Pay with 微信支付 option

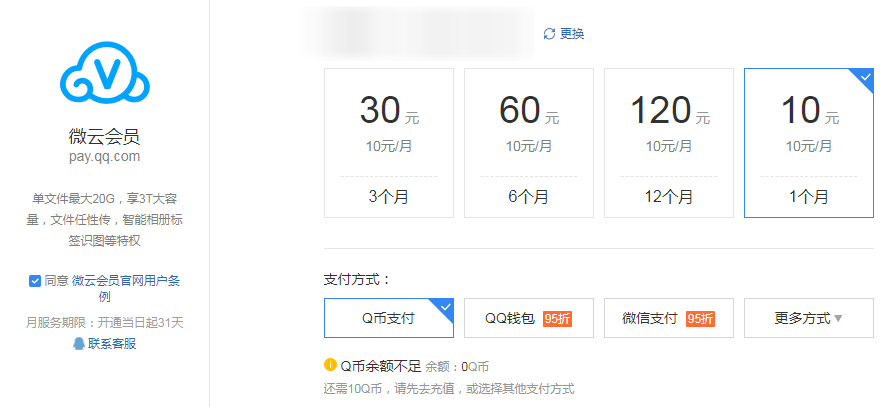[x=650, y=318]
